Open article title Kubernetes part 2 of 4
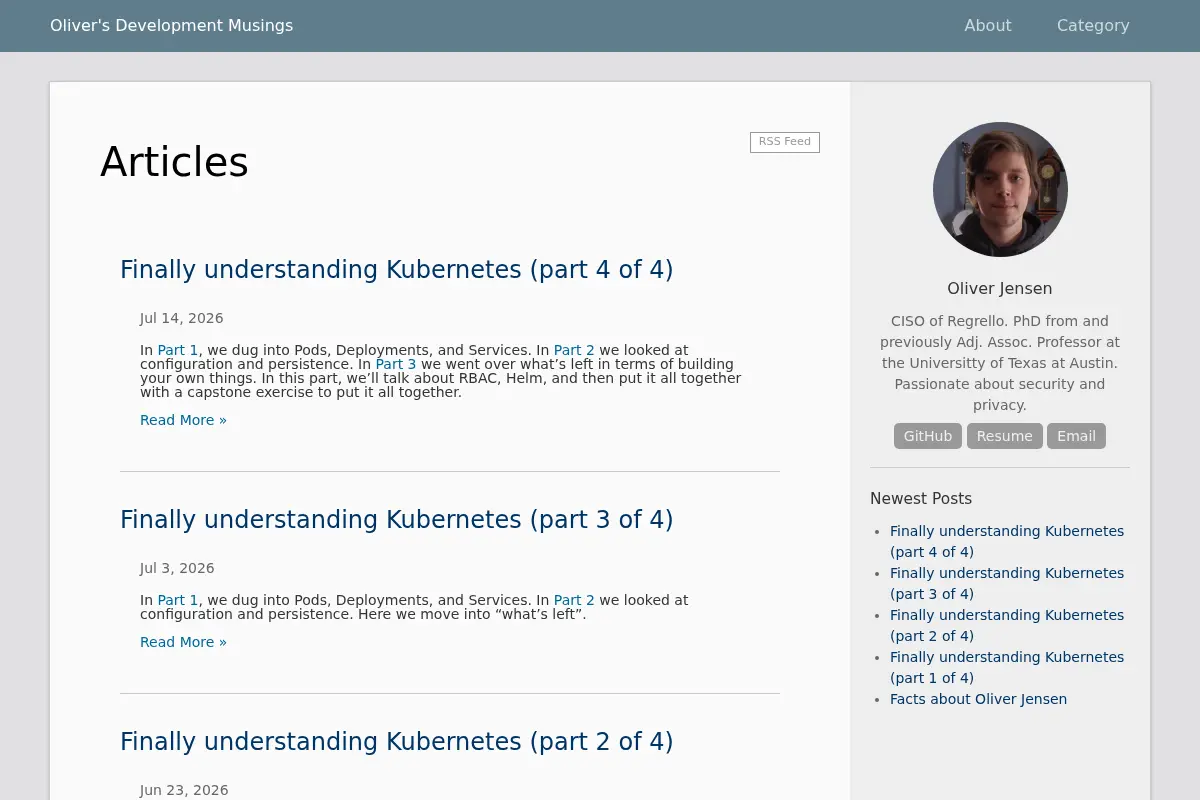The height and width of the screenshot is (800, 1200). (x=397, y=742)
